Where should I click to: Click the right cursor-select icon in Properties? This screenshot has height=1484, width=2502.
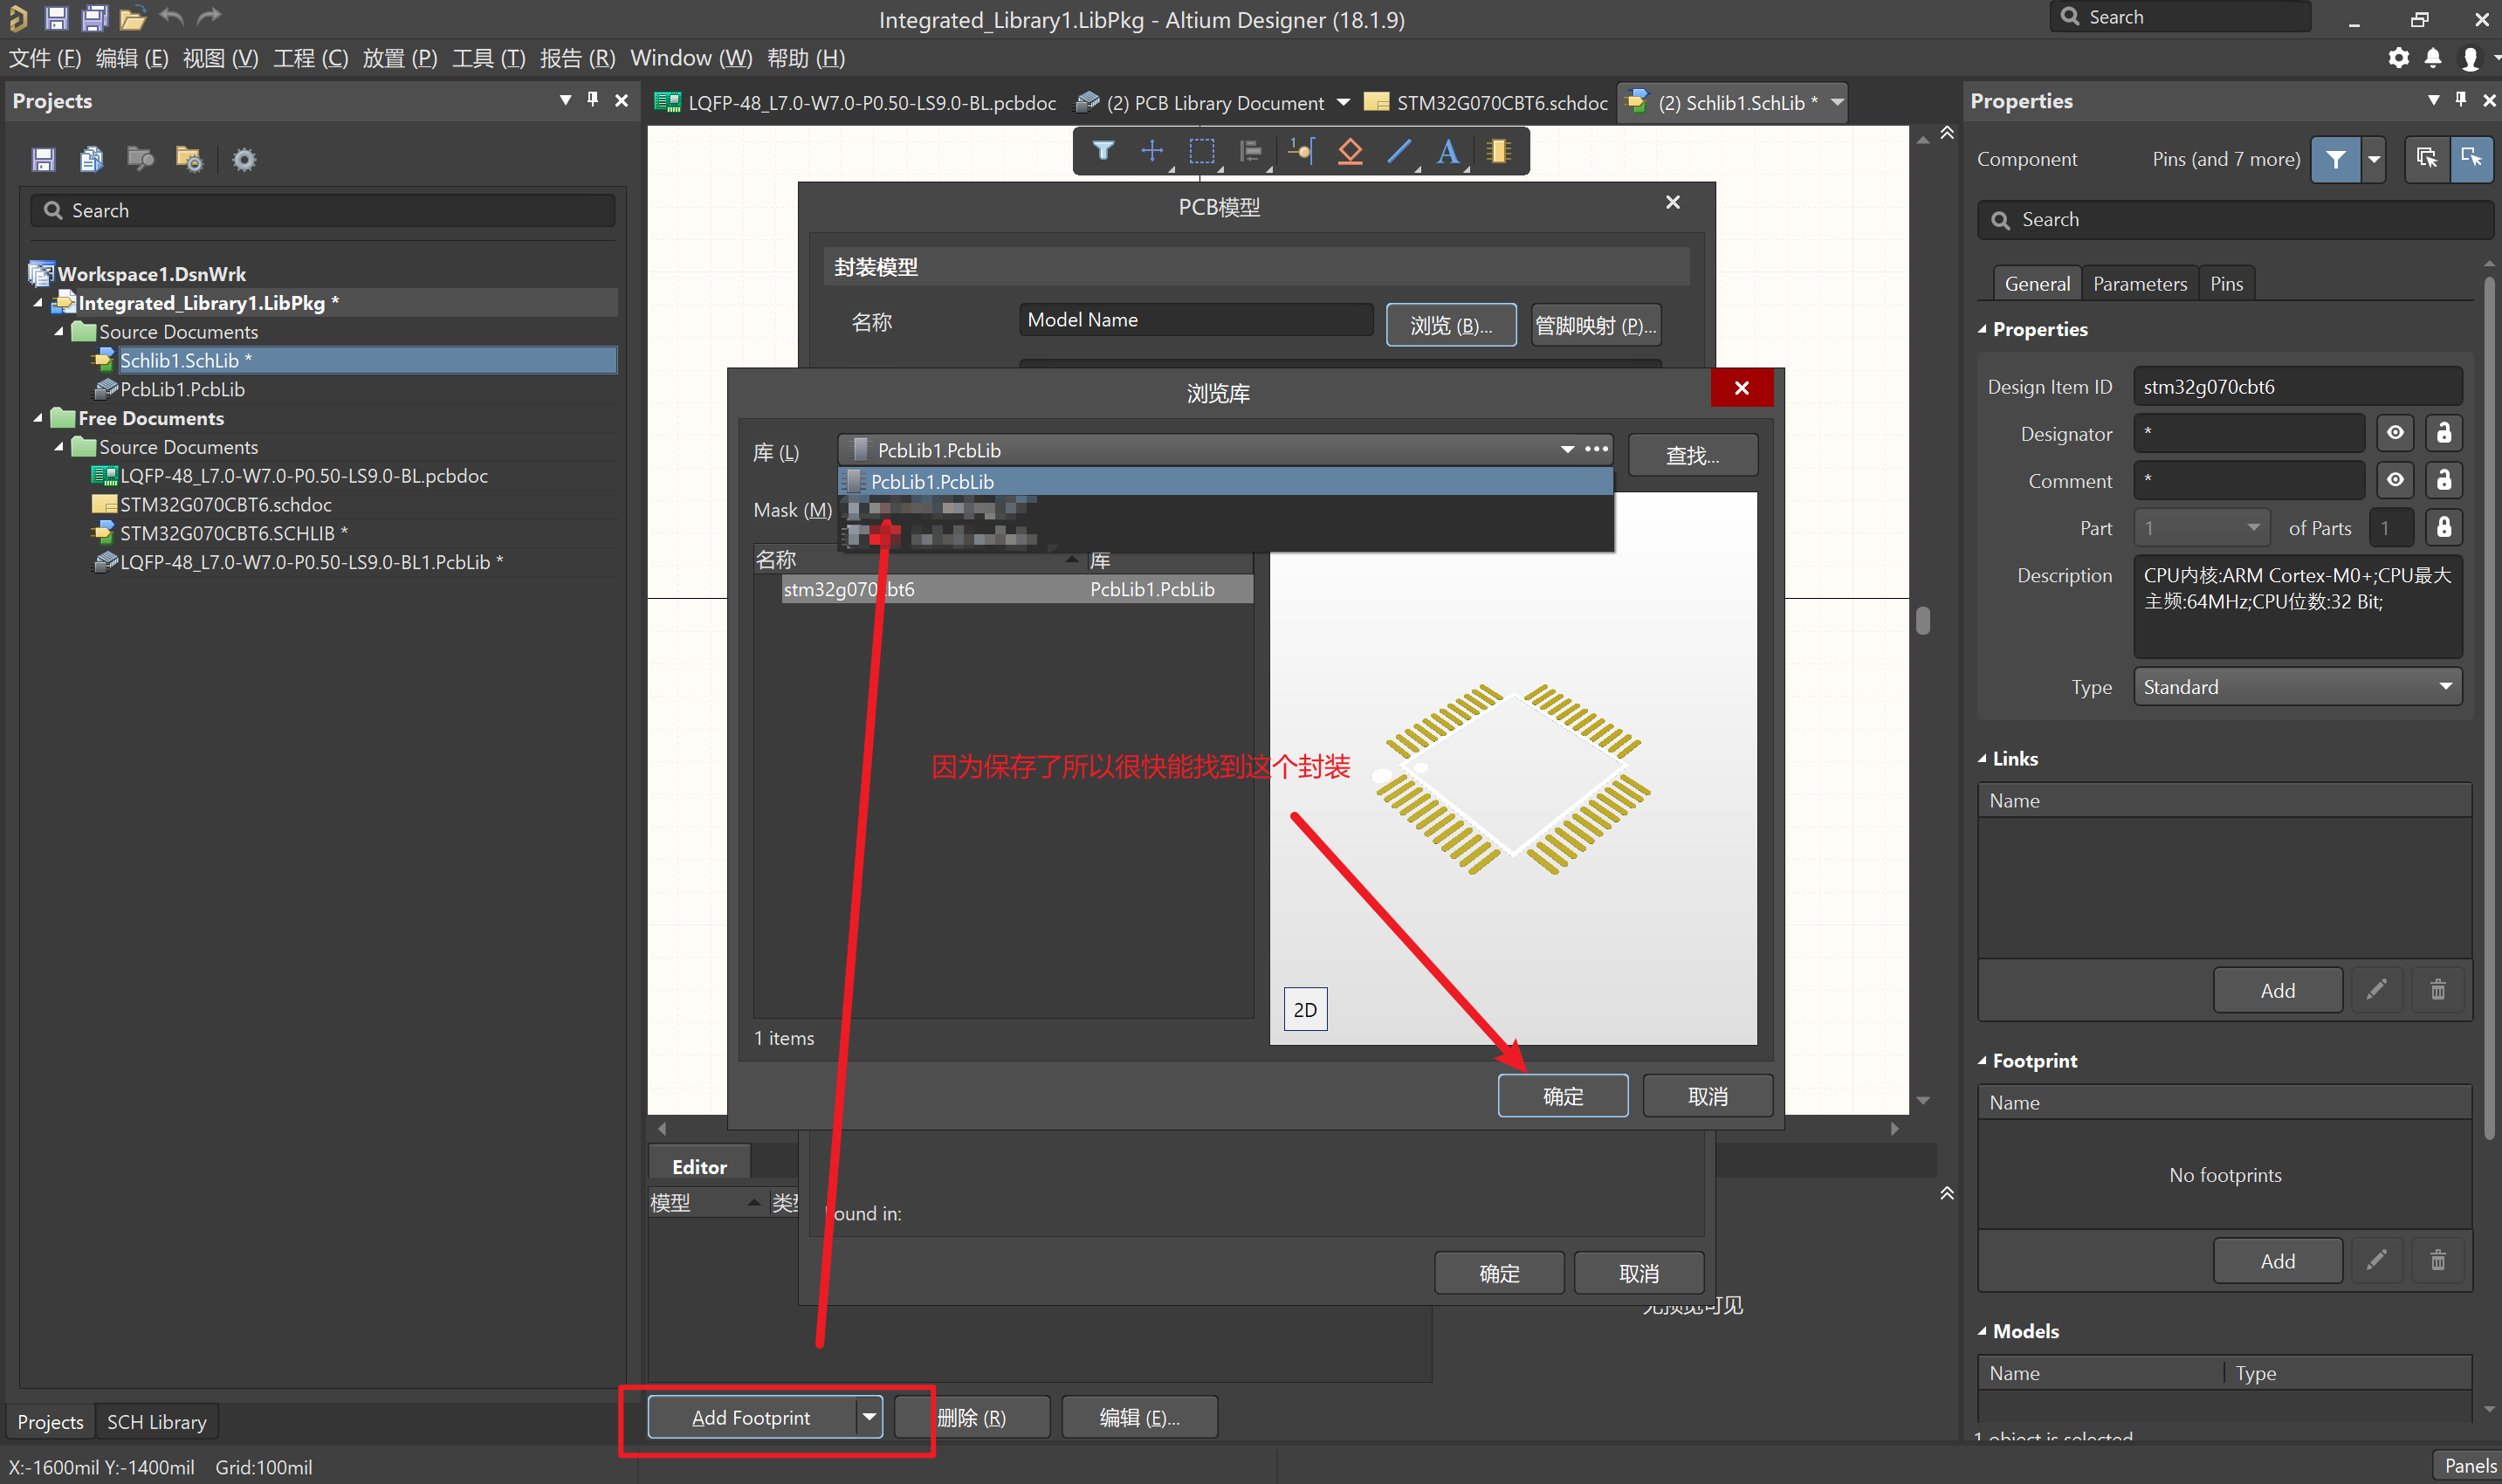coord(2471,159)
